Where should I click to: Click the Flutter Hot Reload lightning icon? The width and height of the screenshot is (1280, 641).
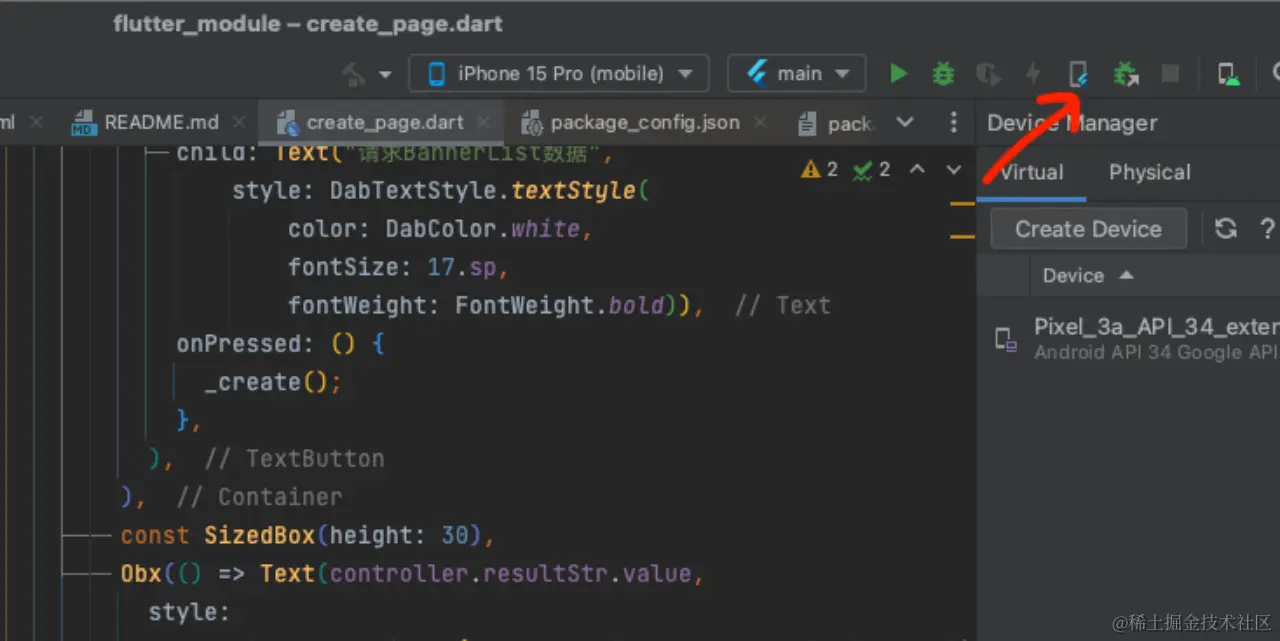(1034, 73)
